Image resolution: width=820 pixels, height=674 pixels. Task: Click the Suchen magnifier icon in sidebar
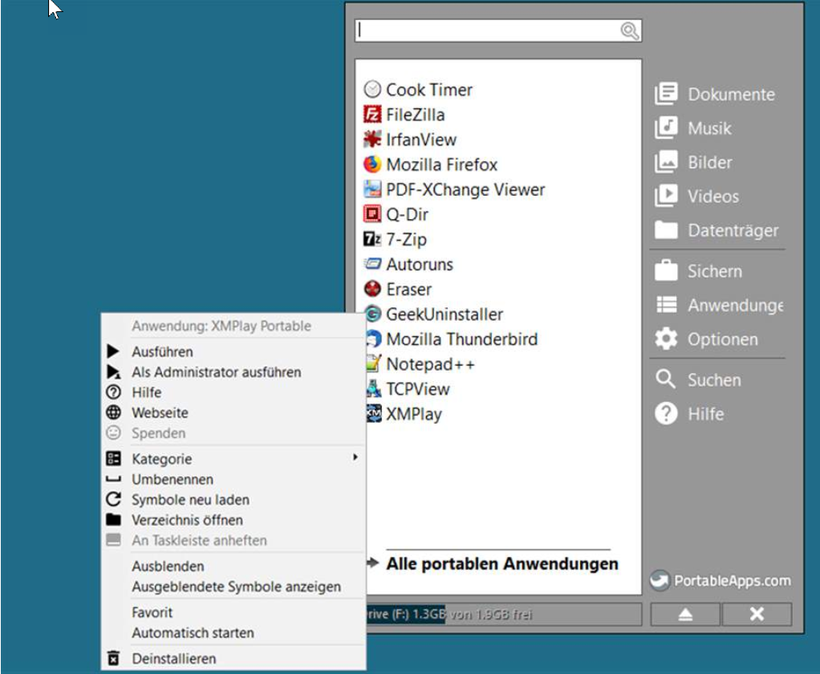(x=666, y=379)
